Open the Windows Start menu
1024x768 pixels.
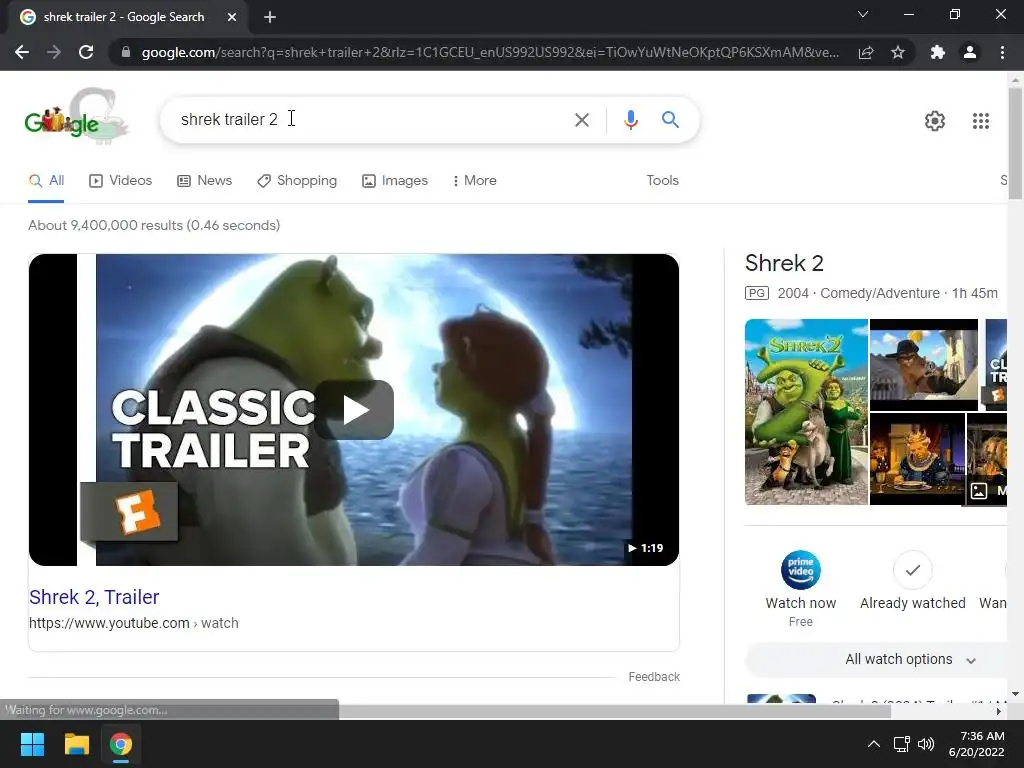coord(32,744)
